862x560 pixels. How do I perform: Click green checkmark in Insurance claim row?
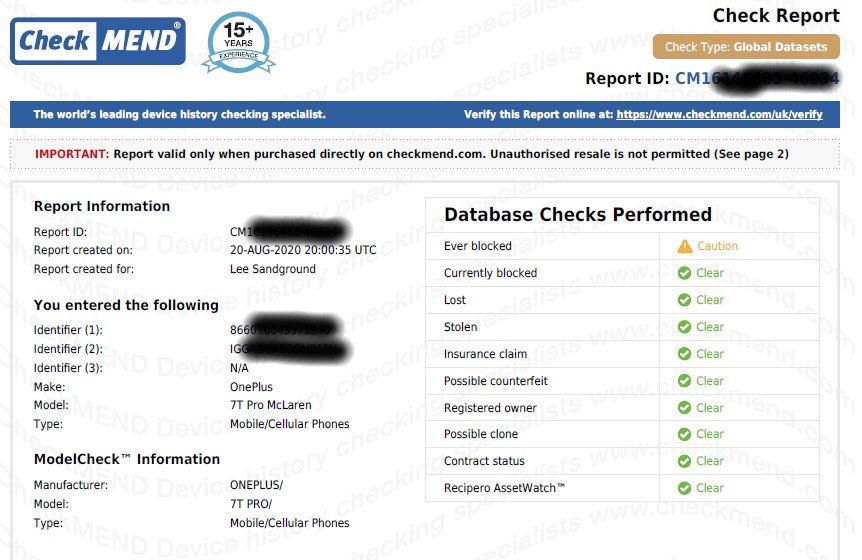(684, 354)
